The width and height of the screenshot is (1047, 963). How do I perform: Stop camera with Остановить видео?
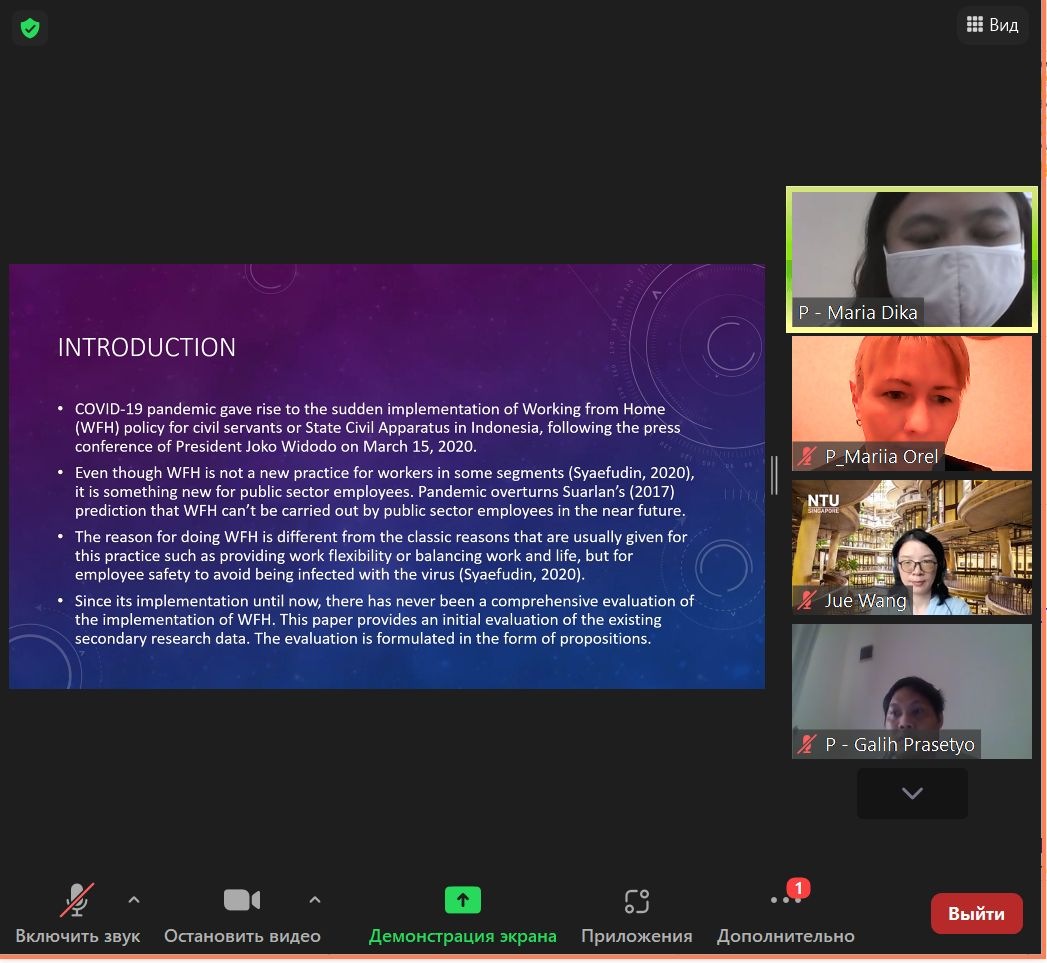point(242,914)
